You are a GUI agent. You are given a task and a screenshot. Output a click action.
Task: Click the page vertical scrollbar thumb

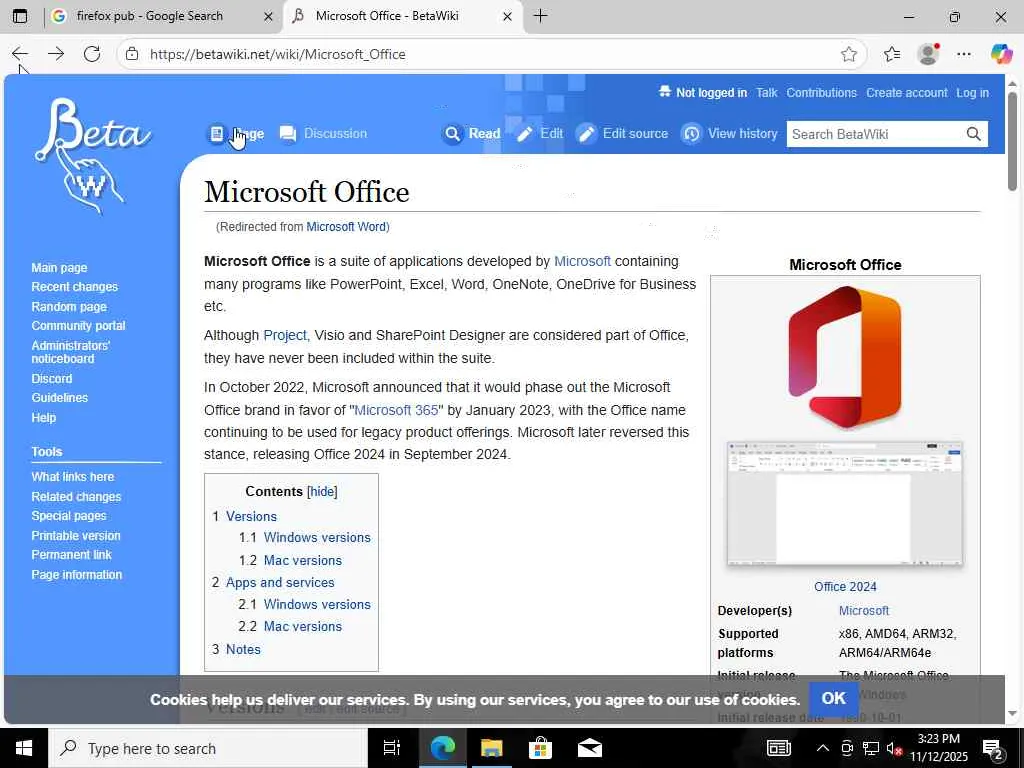(1012, 142)
